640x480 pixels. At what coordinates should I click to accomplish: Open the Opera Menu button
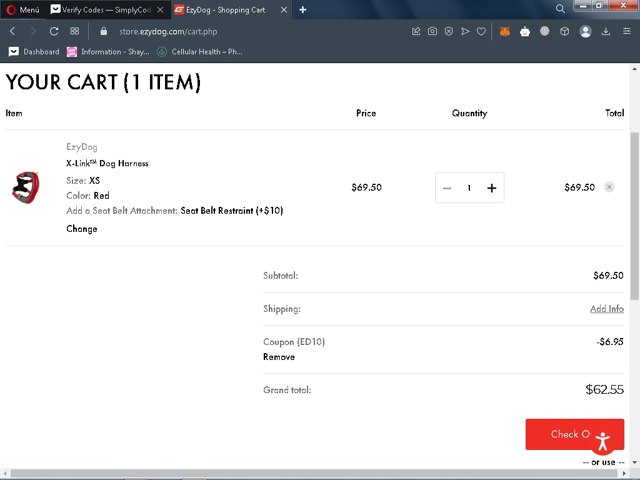pyautogui.click(x=22, y=10)
